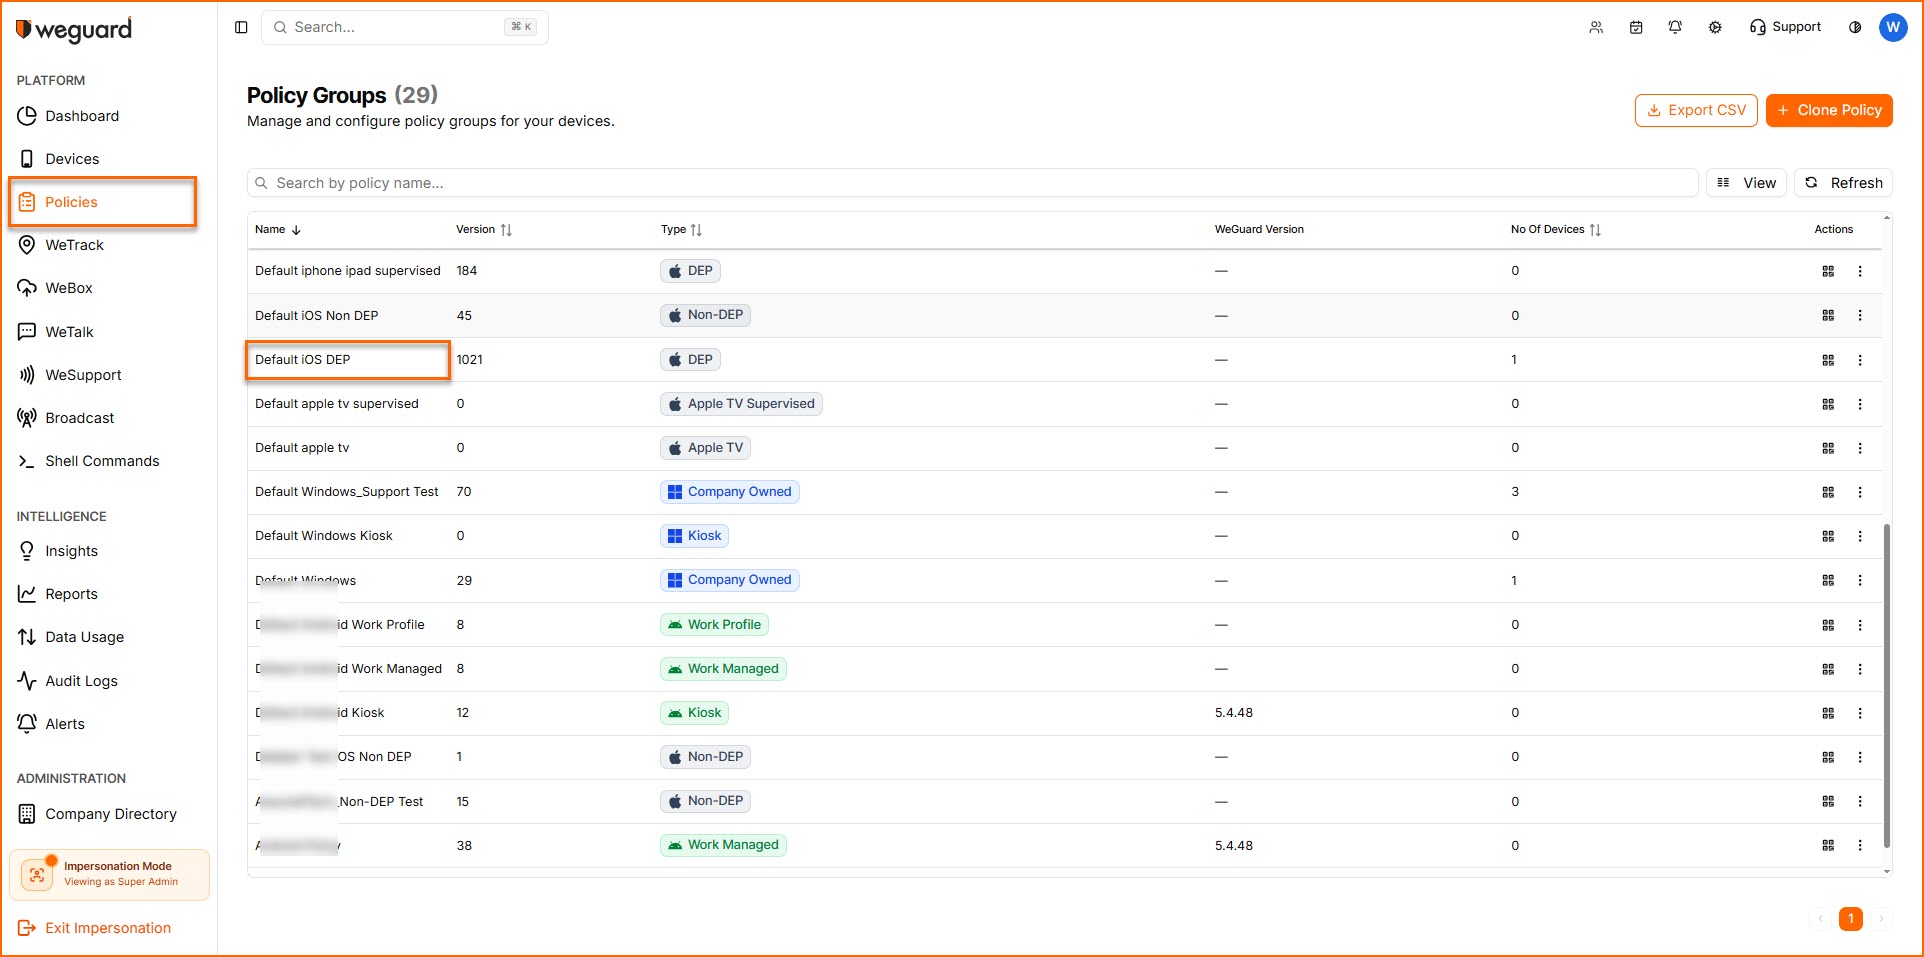Export policy list as CSV
Image resolution: width=1924 pixels, height=957 pixels.
pyautogui.click(x=1696, y=110)
